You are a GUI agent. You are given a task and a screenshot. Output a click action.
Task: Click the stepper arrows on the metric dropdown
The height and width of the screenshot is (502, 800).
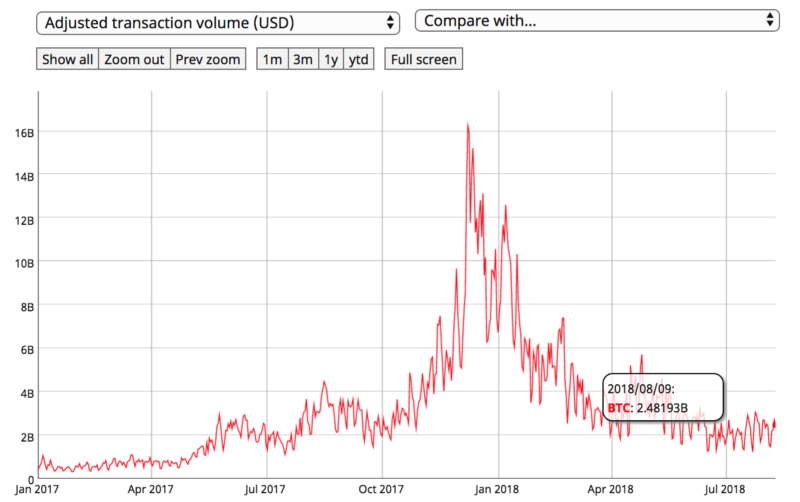pyautogui.click(x=390, y=22)
